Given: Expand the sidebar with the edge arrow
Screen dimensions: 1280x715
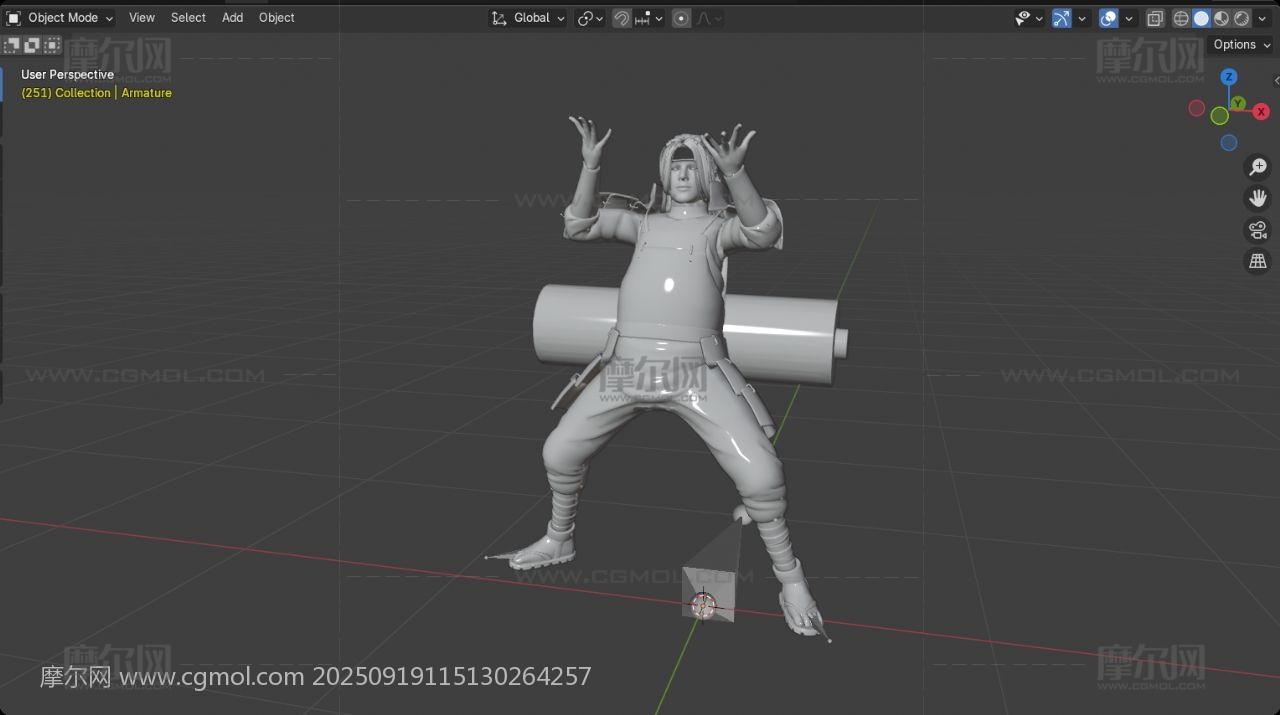Looking at the screenshot, I should [x=1276, y=80].
